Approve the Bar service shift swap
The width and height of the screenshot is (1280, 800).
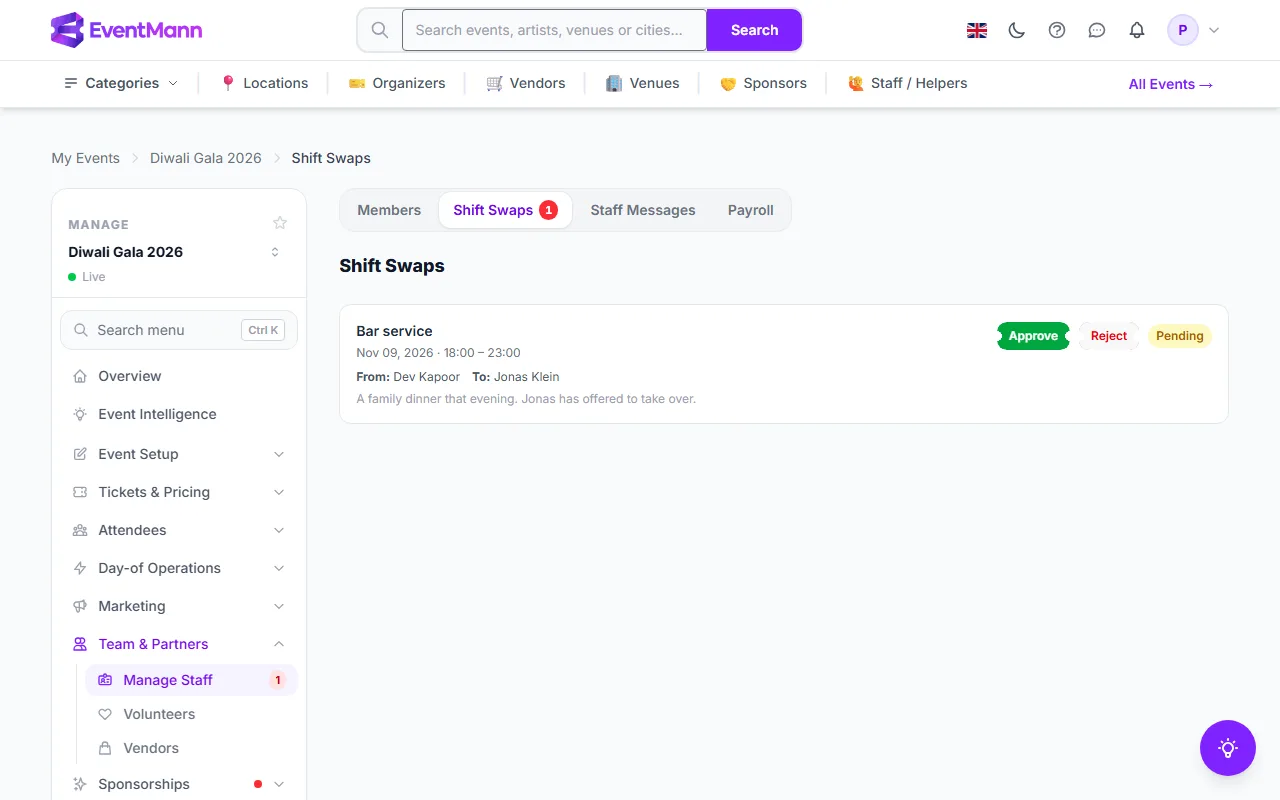pos(1033,336)
